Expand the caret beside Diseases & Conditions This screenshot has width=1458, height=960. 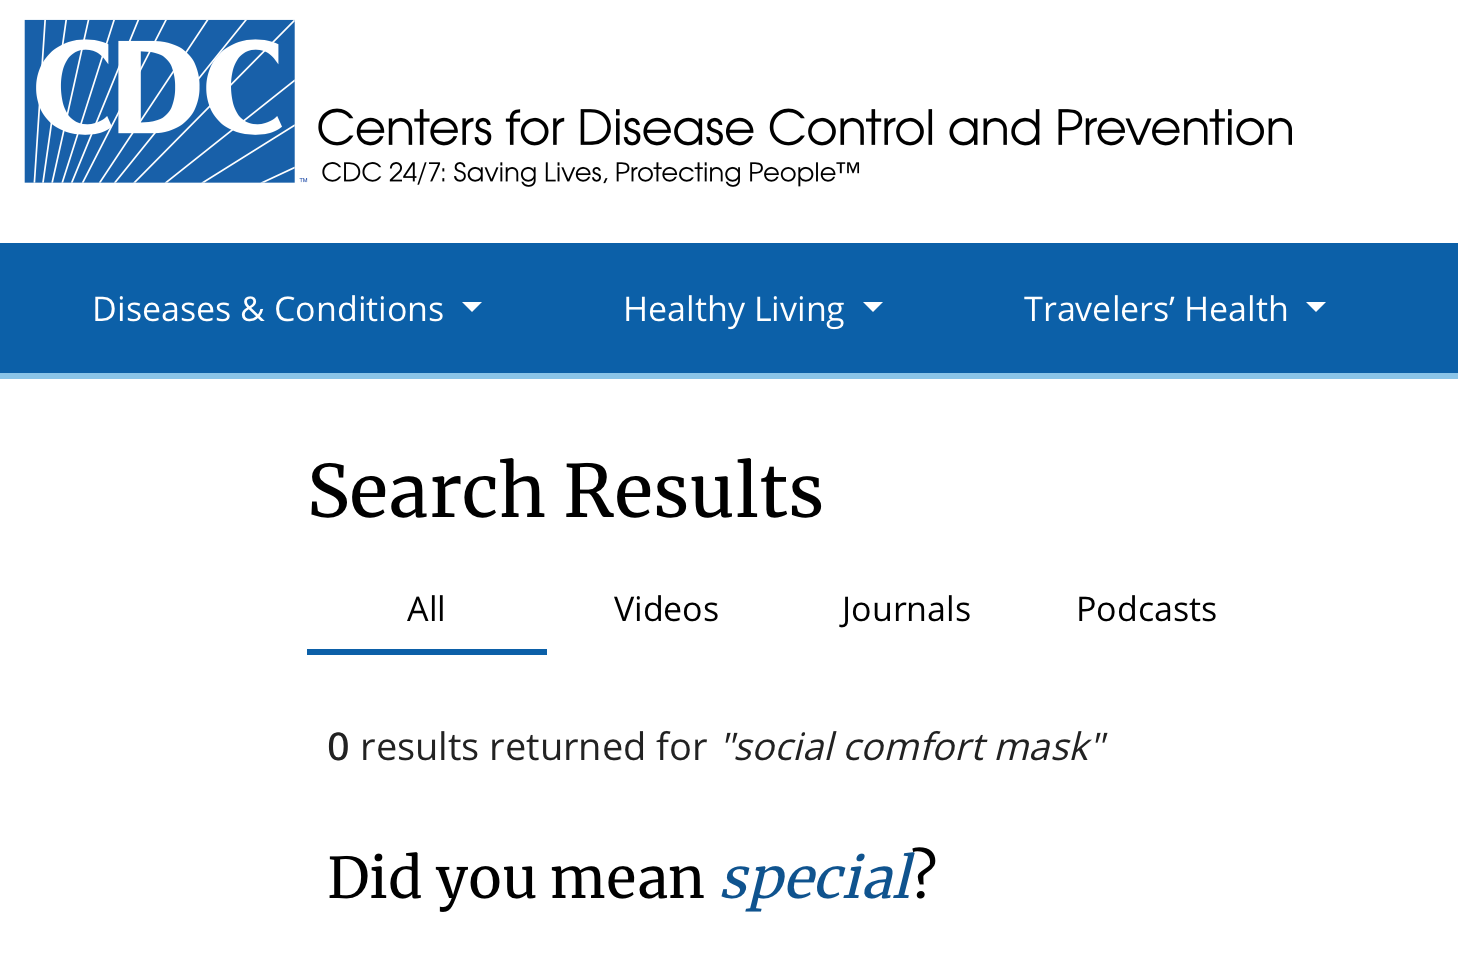point(472,308)
